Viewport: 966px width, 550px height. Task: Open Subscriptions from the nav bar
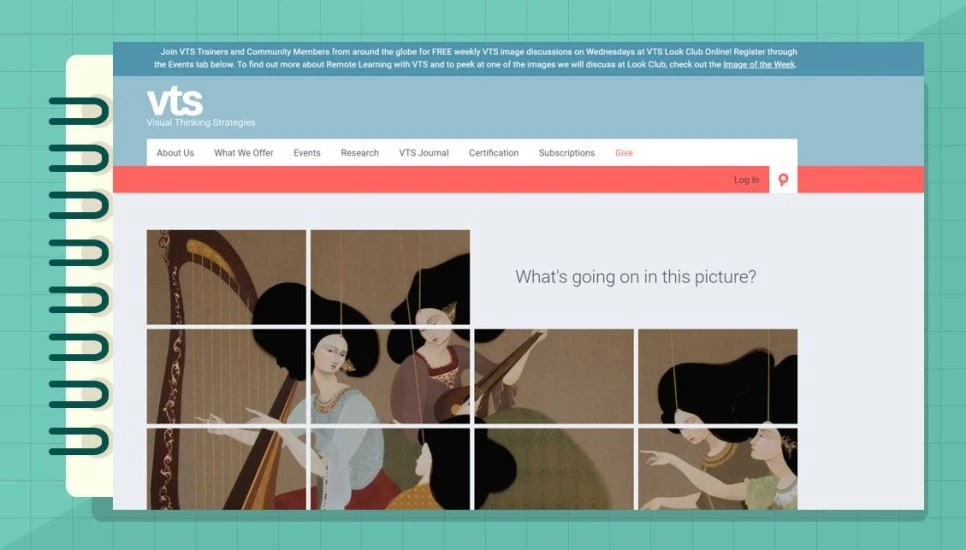point(567,153)
